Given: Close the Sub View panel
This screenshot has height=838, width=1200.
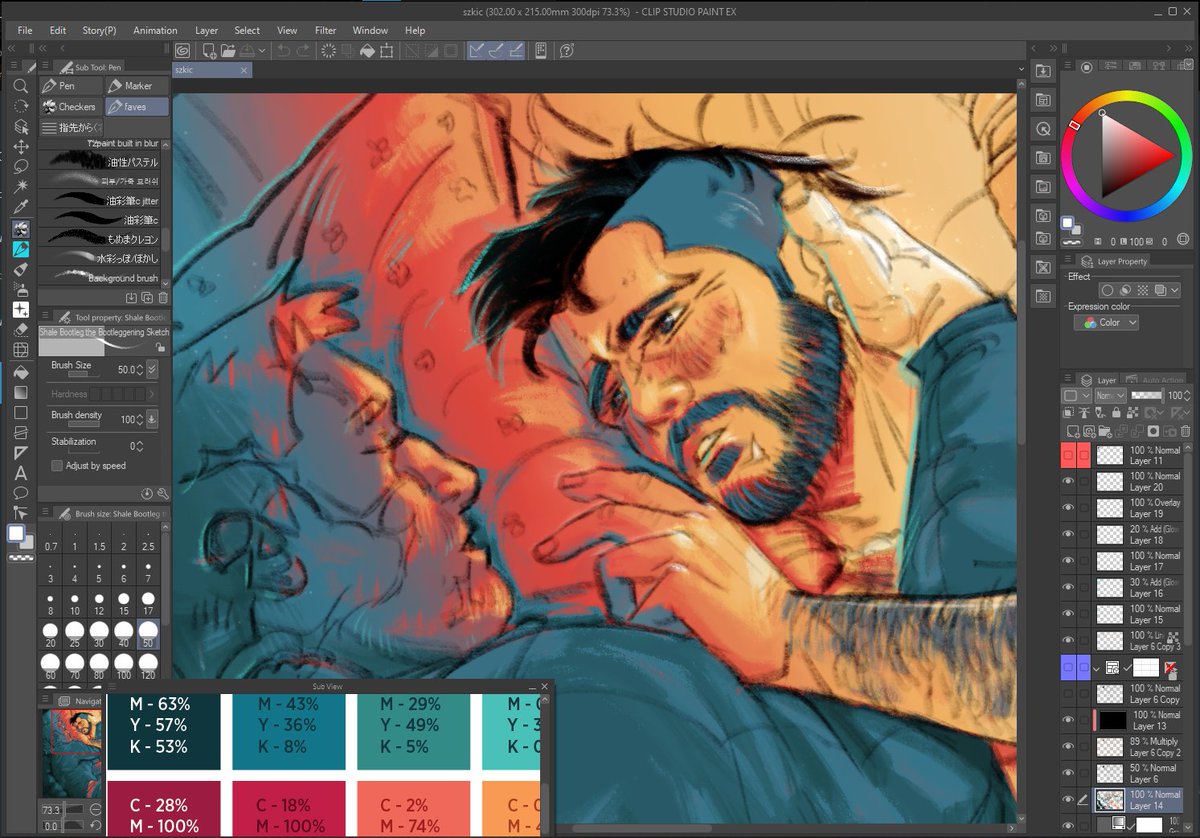Looking at the screenshot, I should pos(545,687).
